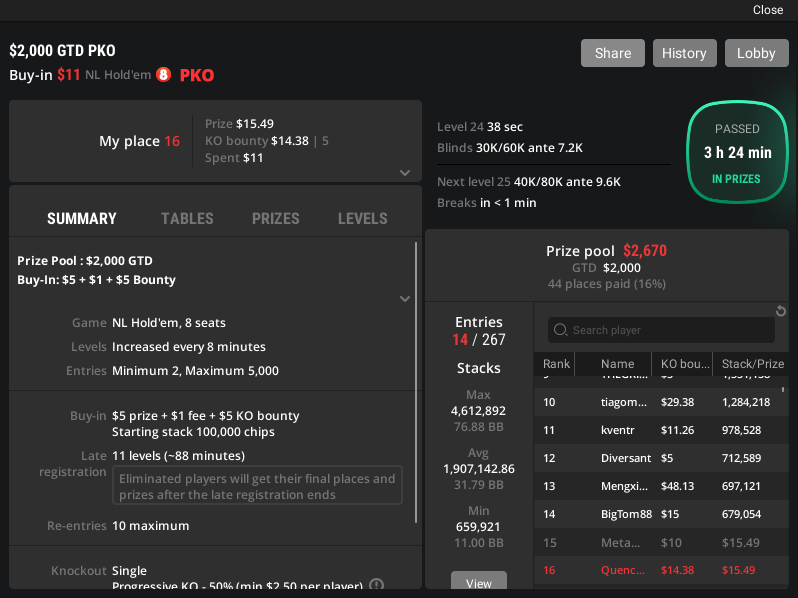This screenshot has width=798, height=598.
Task: Click Blinds 30K/60K ante 7.2K text
Action: click(x=510, y=148)
